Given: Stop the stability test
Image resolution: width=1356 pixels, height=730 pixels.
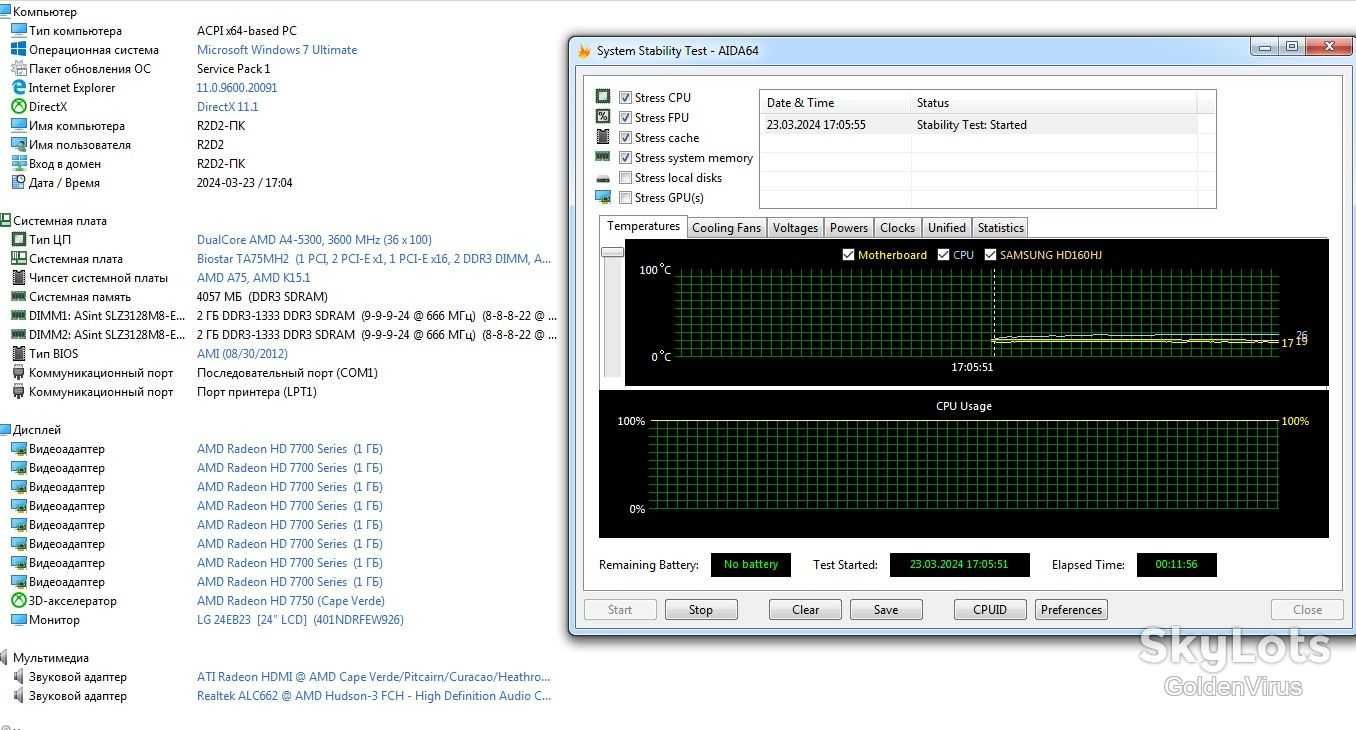Looking at the screenshot, I should click(700, 610).
